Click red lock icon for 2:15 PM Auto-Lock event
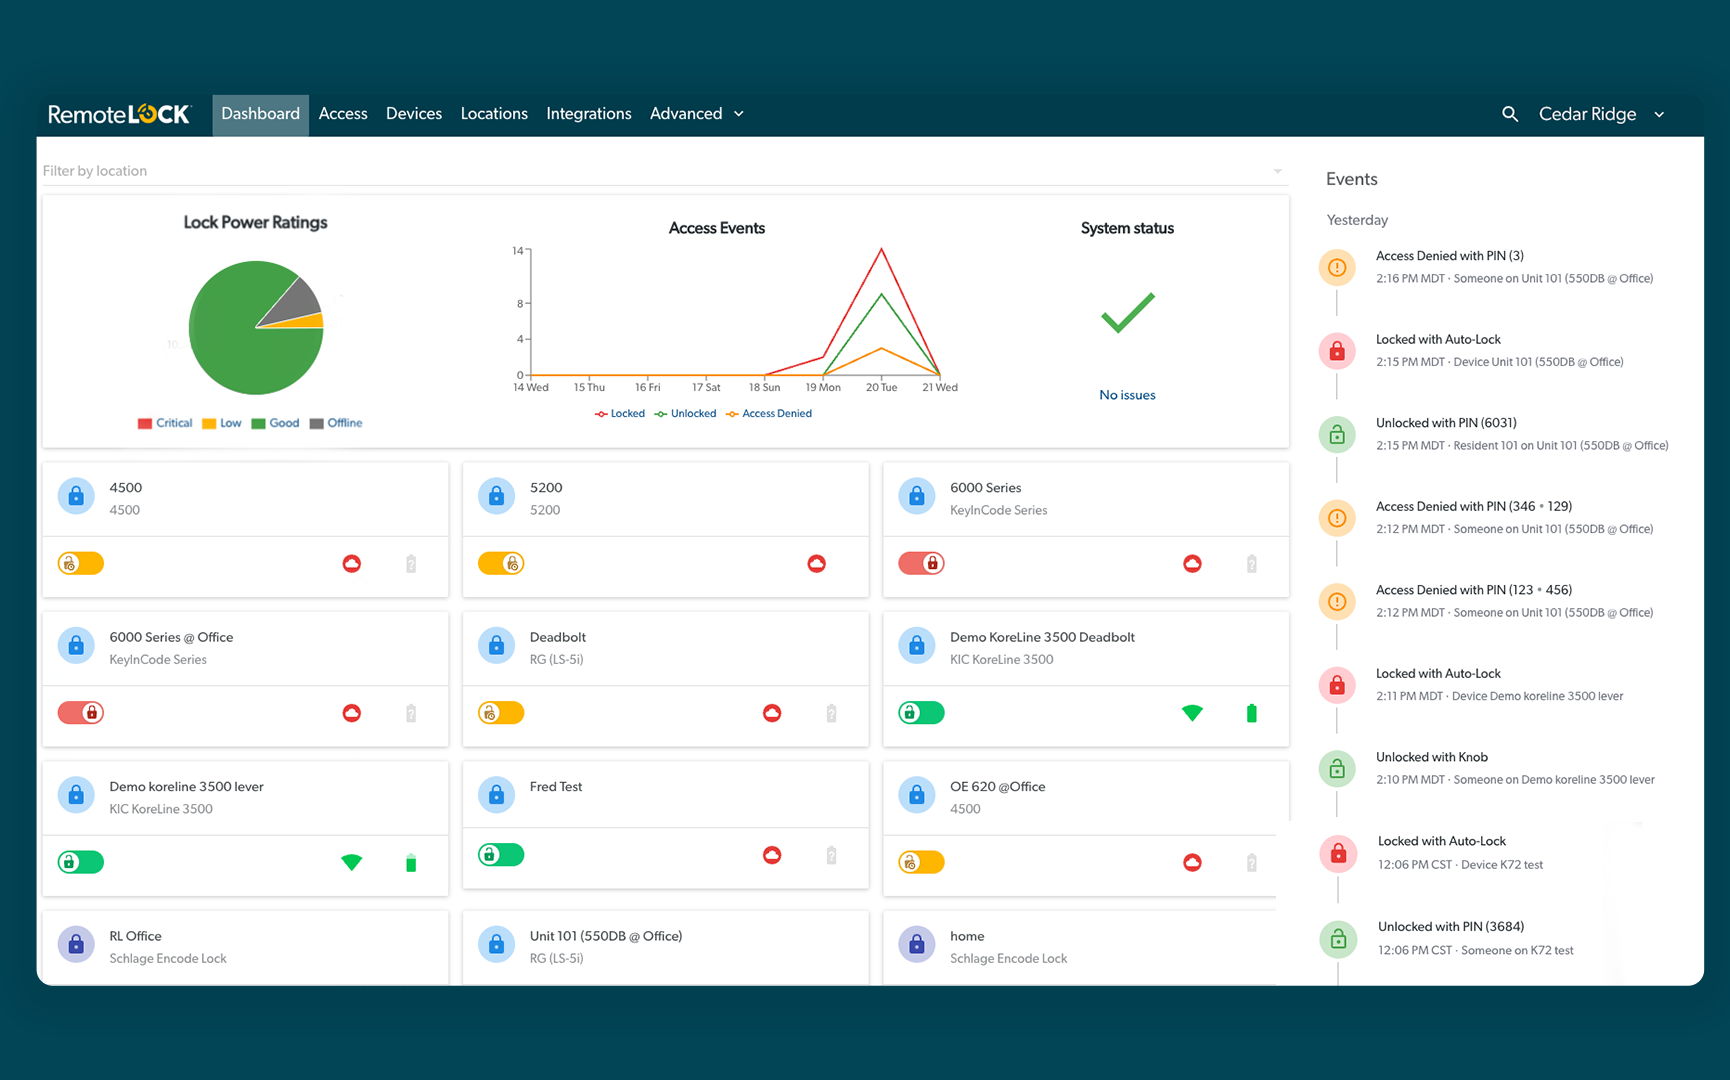 1337,351
